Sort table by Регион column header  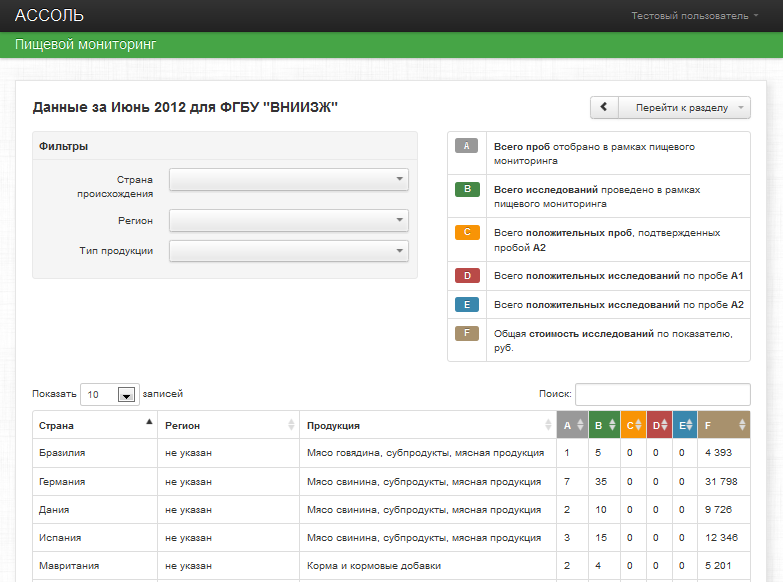[229, 425]
